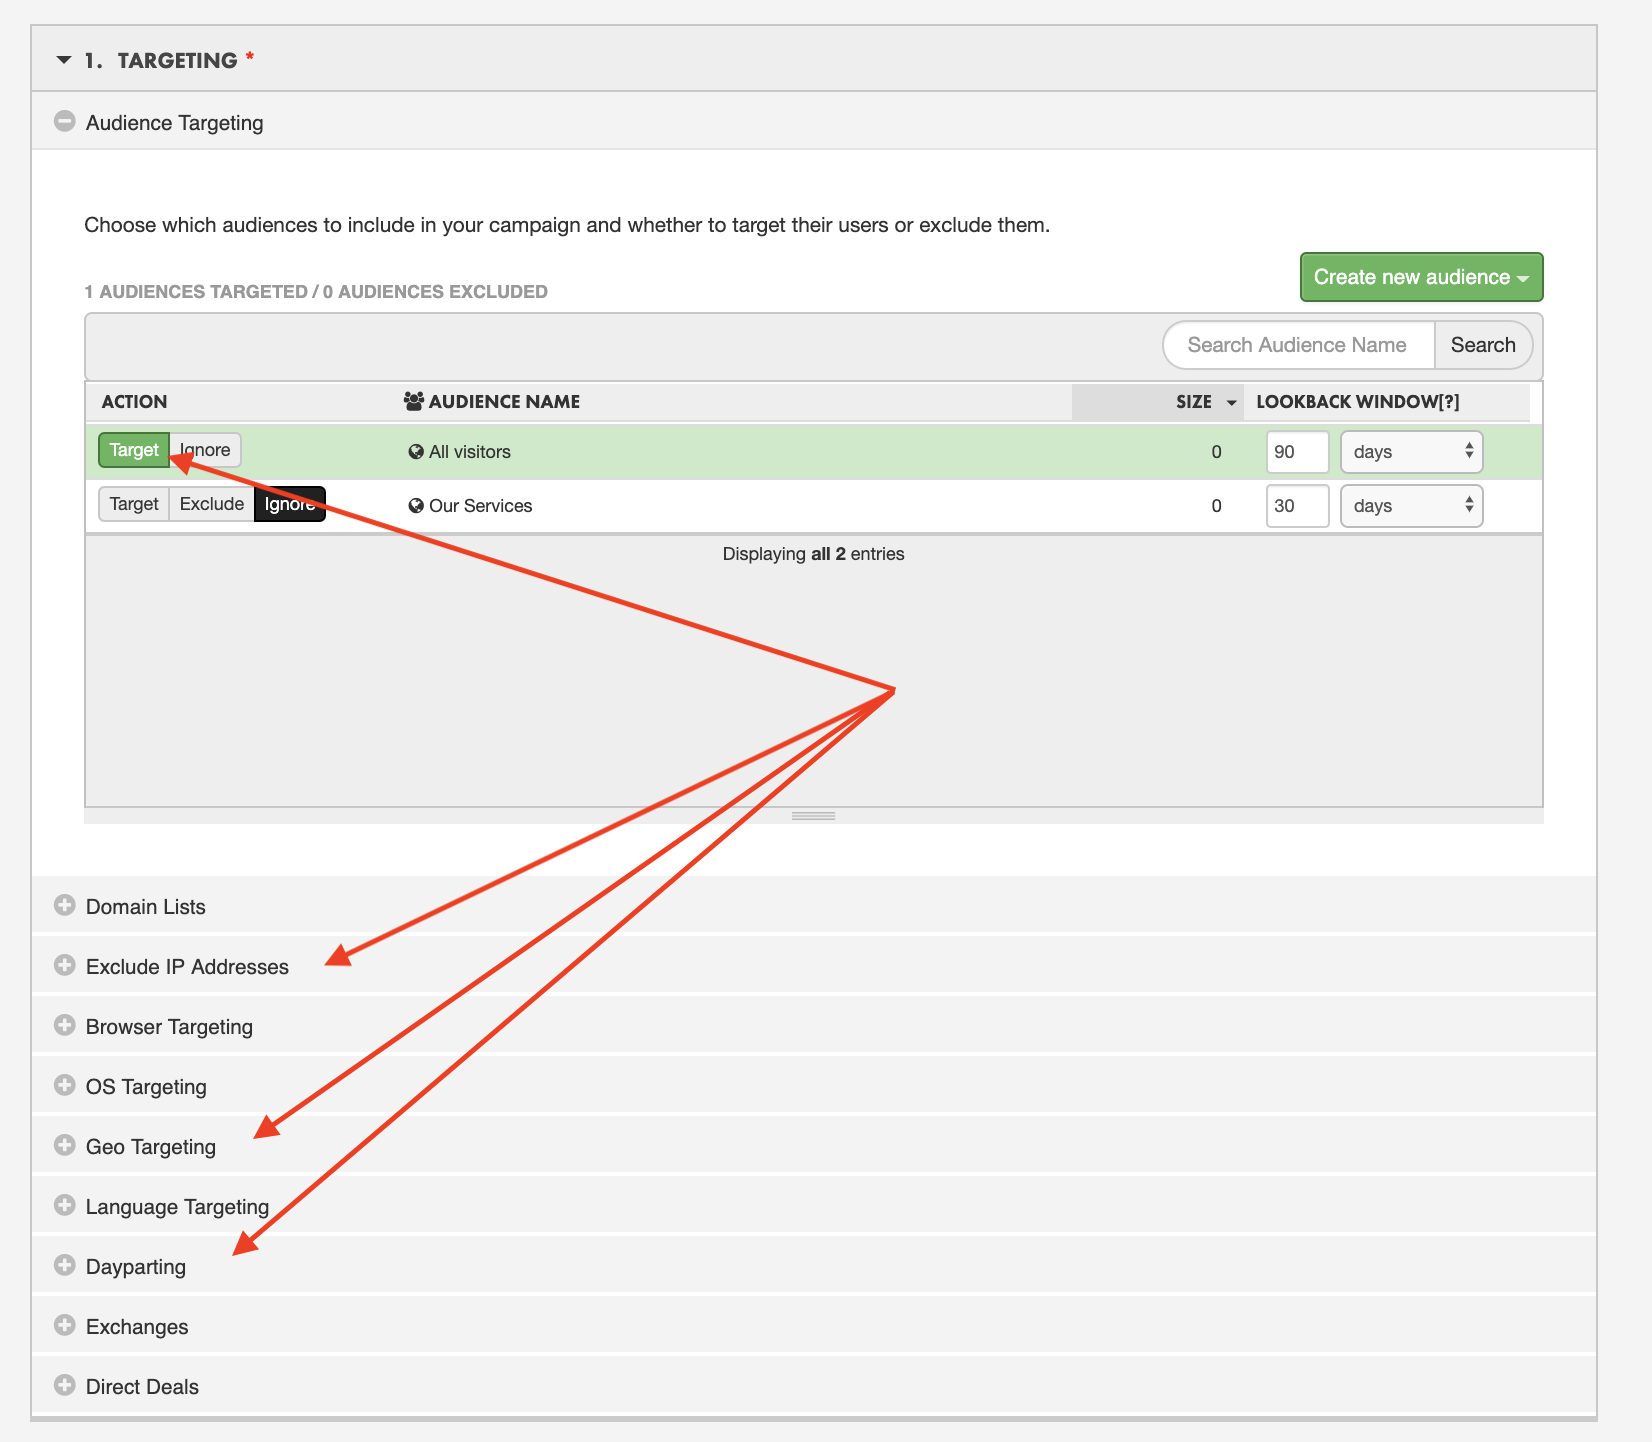The image size is (1652, 1442).
Task: Click the 1. TARGETING section title
Action: coord(160,60)
